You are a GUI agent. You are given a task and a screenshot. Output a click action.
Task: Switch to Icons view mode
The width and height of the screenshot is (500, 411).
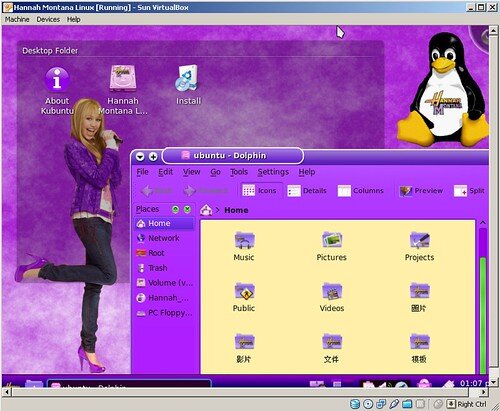coord(260,191)
